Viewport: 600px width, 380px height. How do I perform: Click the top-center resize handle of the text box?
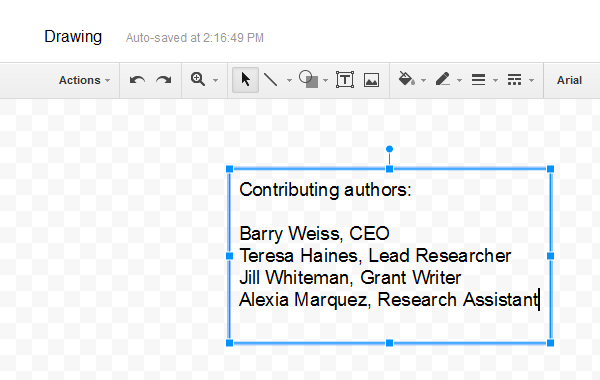390,169
